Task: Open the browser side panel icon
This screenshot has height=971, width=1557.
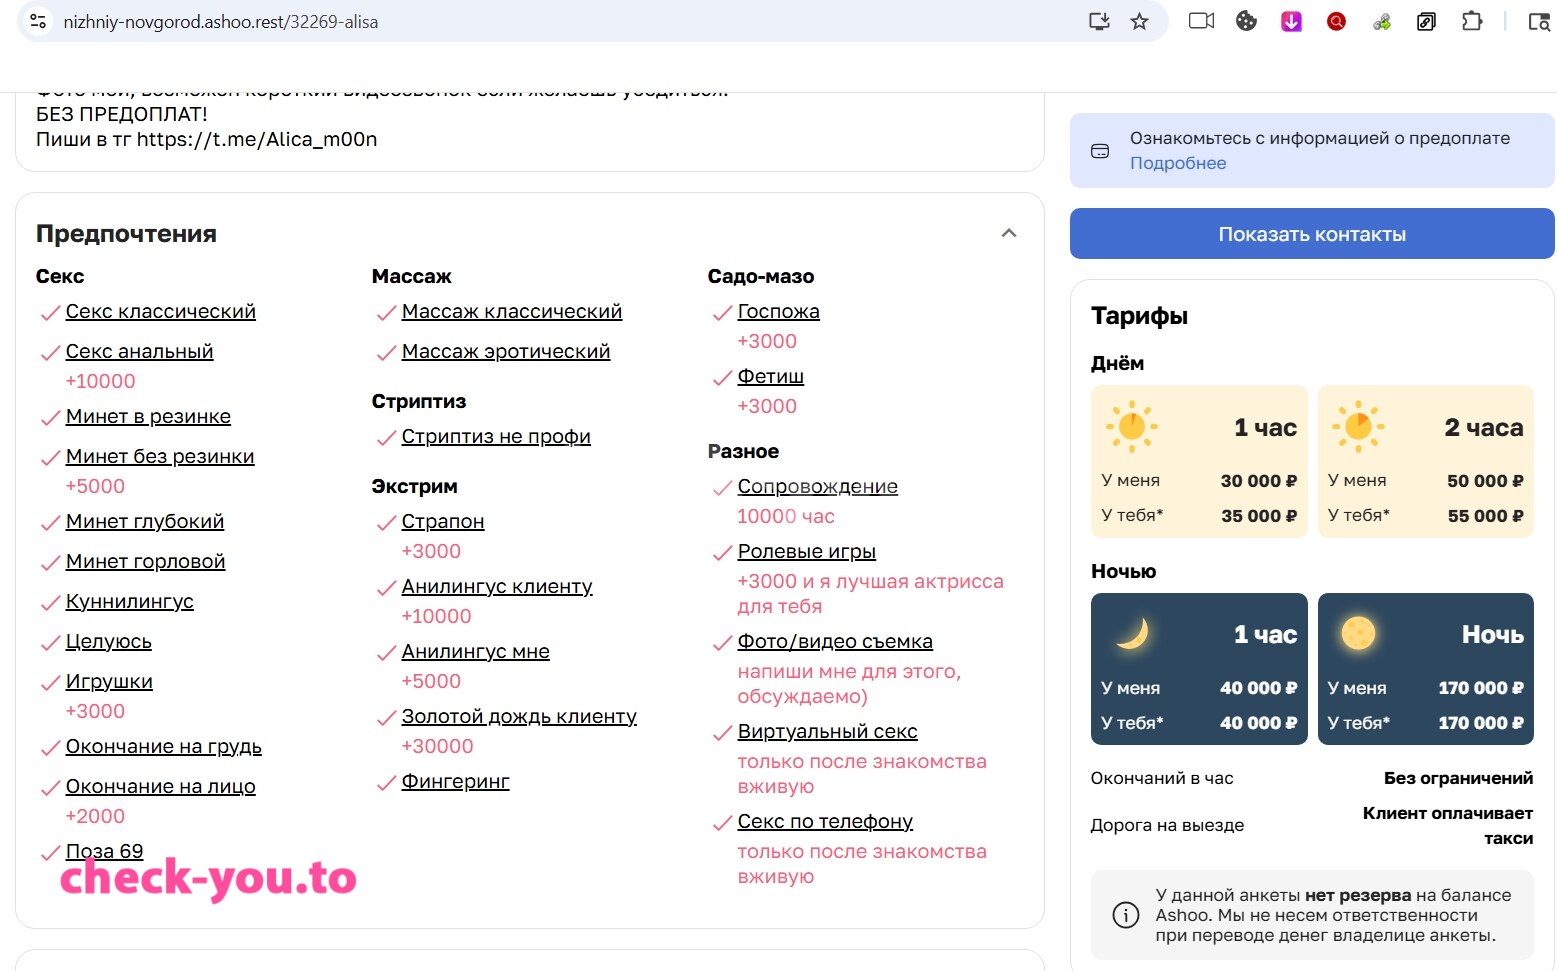Action: (1539, 21)
